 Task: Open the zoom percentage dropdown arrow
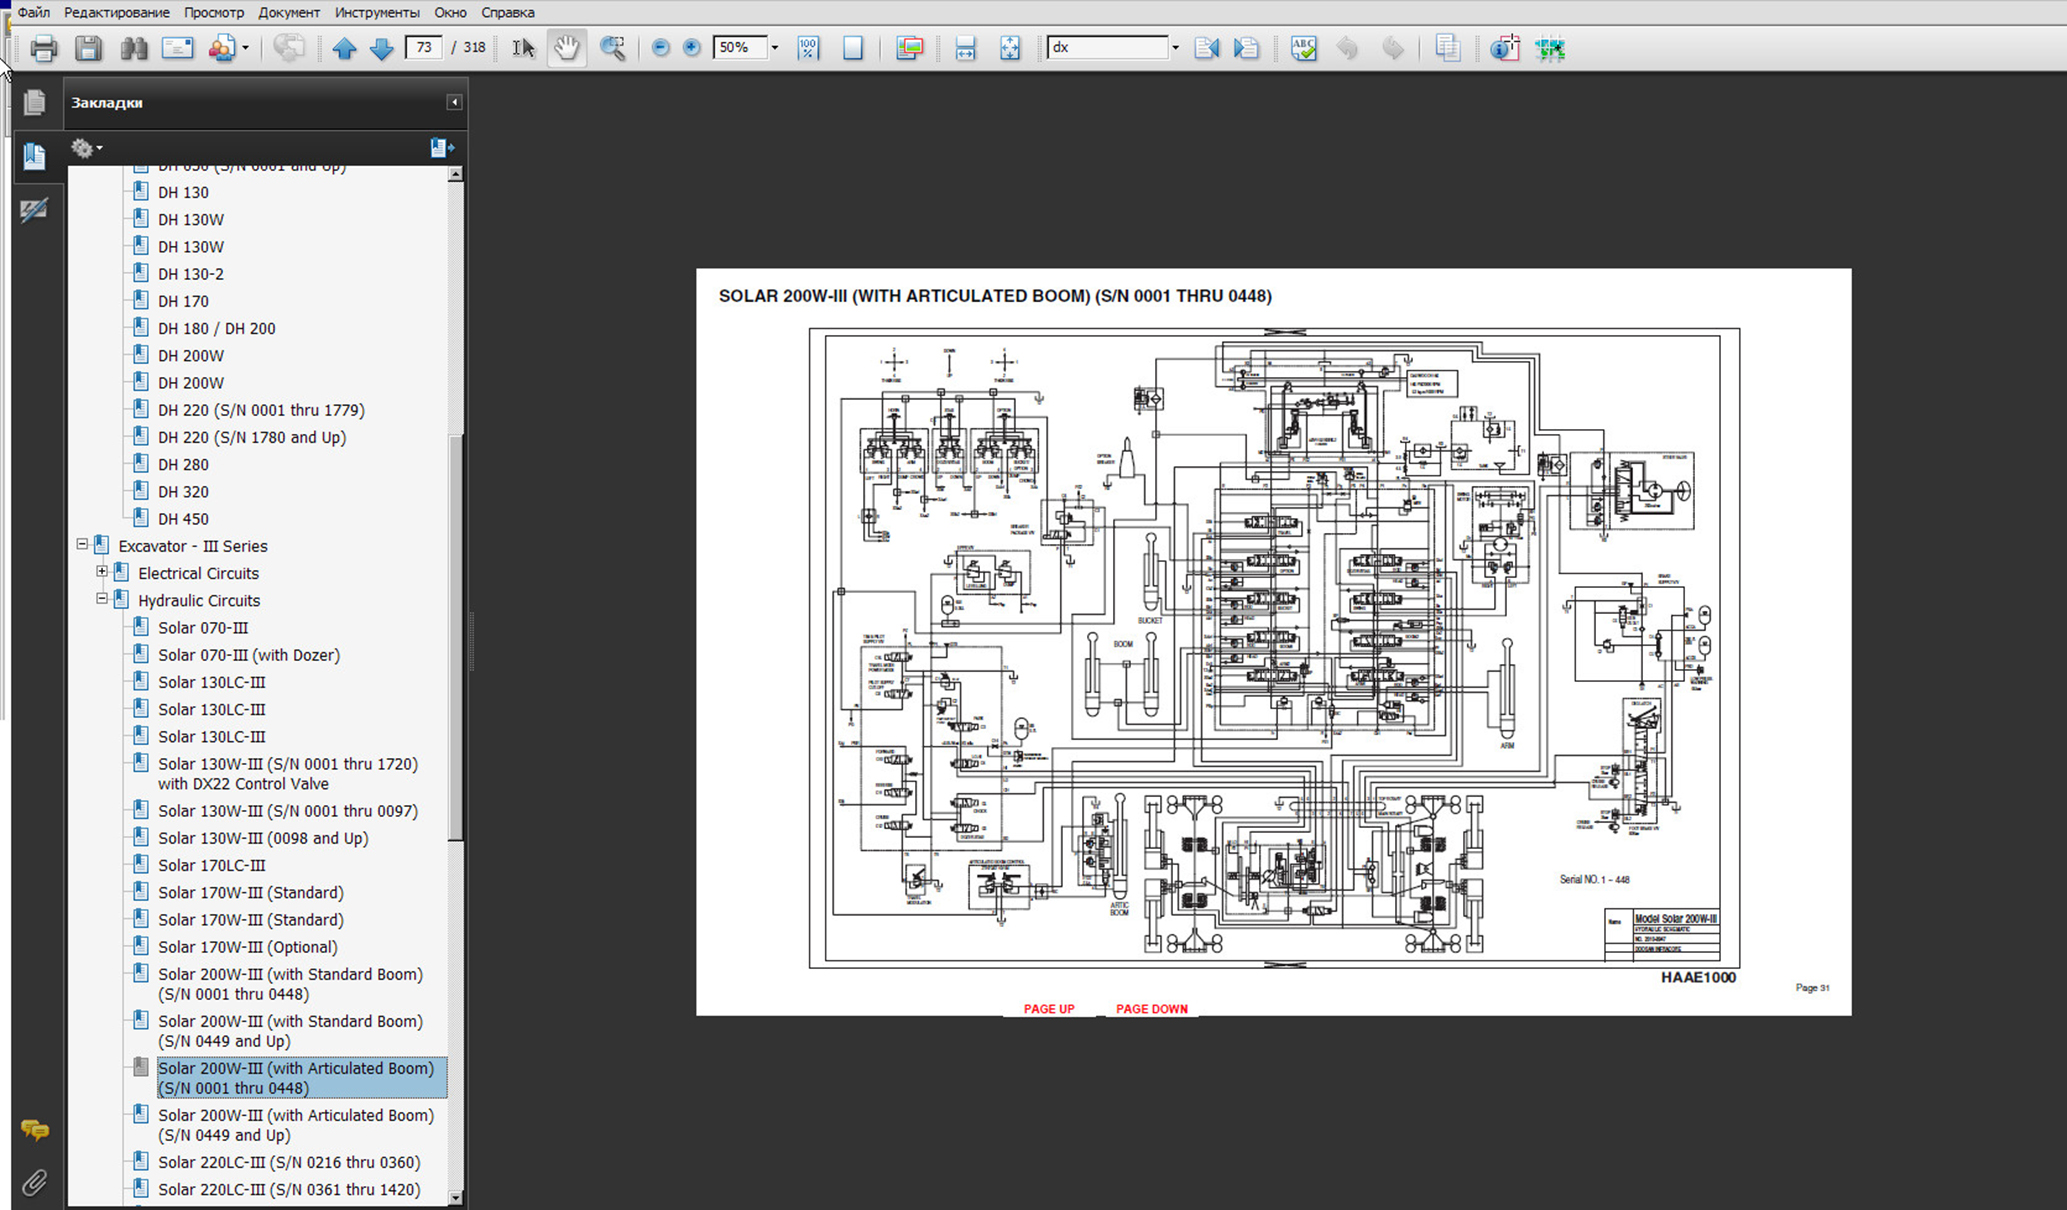click(774, 48)
